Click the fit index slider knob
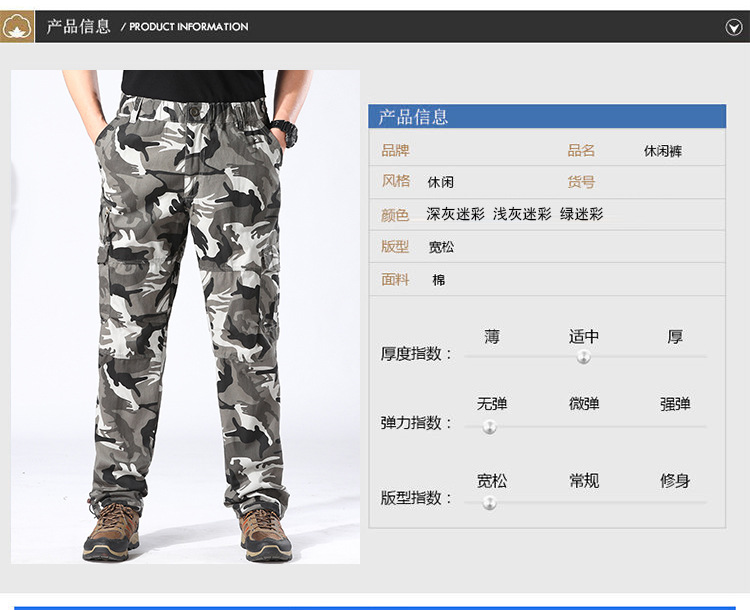Viewport: 750px width, 610px height. point(489,502)
